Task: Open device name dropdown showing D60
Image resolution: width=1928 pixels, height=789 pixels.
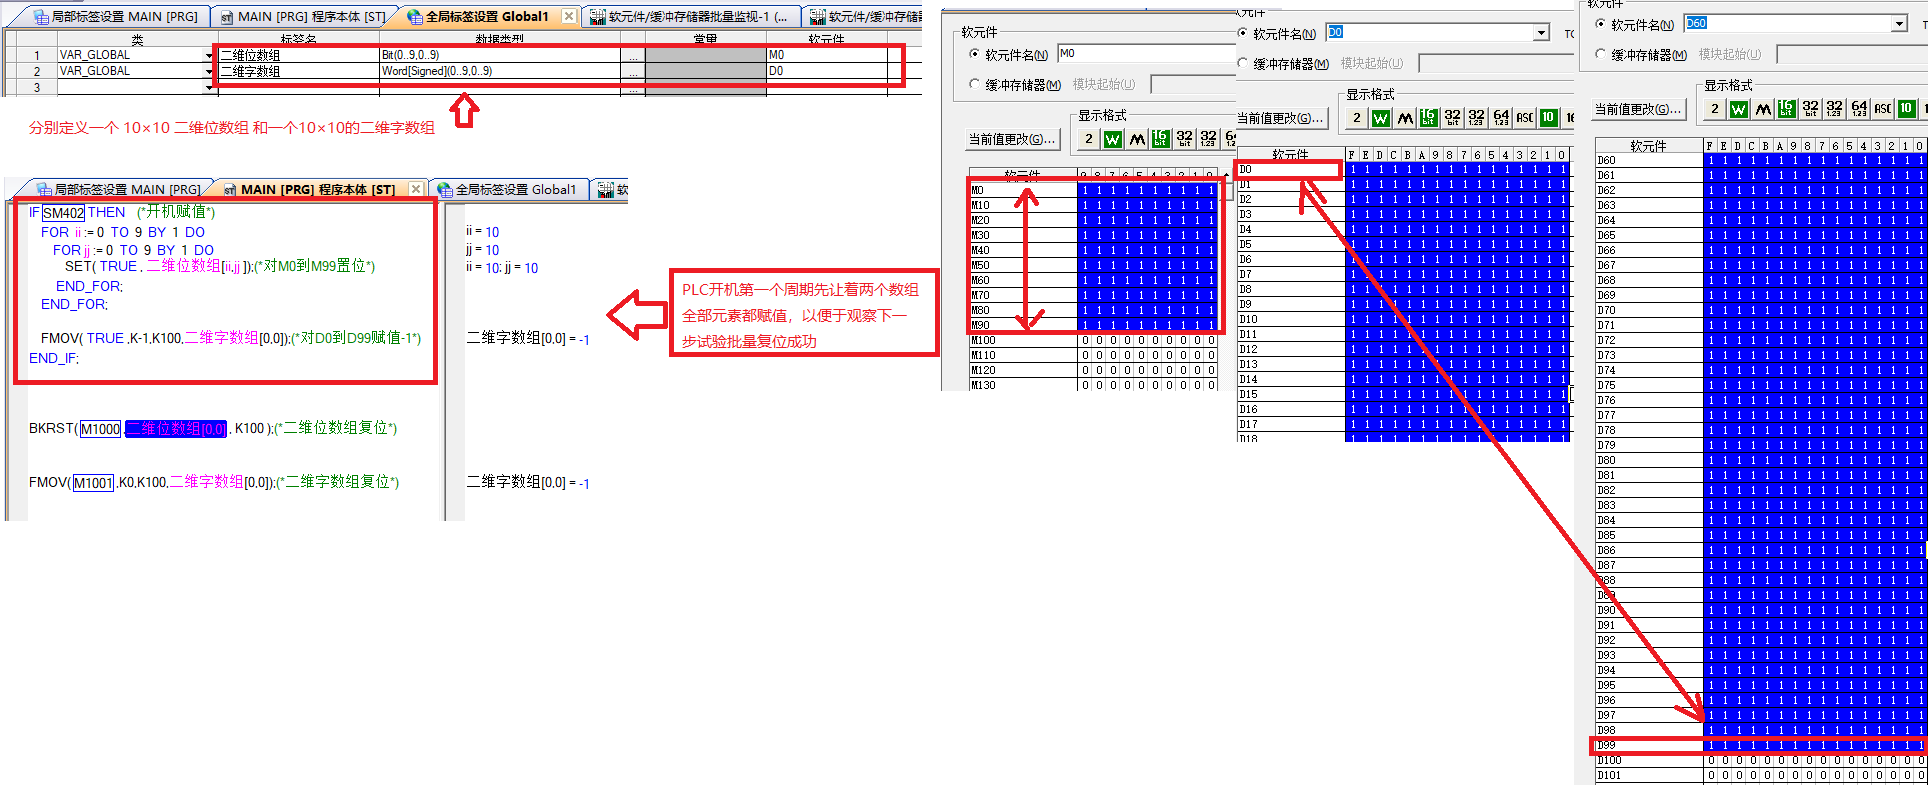Action: click(x=1899, y=24)
